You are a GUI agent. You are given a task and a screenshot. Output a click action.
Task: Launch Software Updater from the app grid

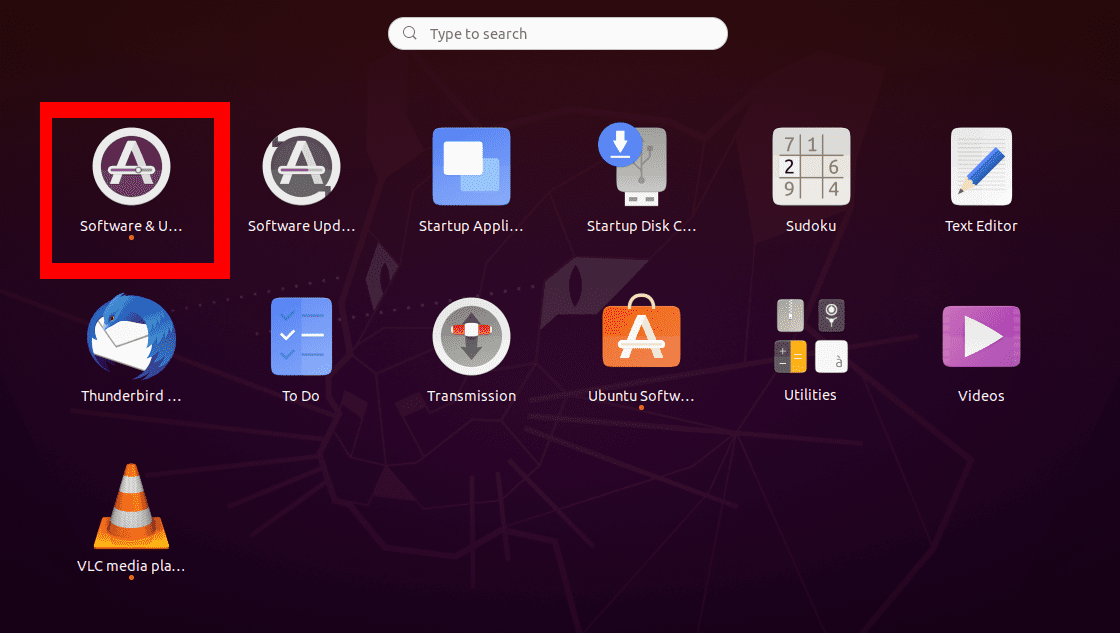point(301,167)
